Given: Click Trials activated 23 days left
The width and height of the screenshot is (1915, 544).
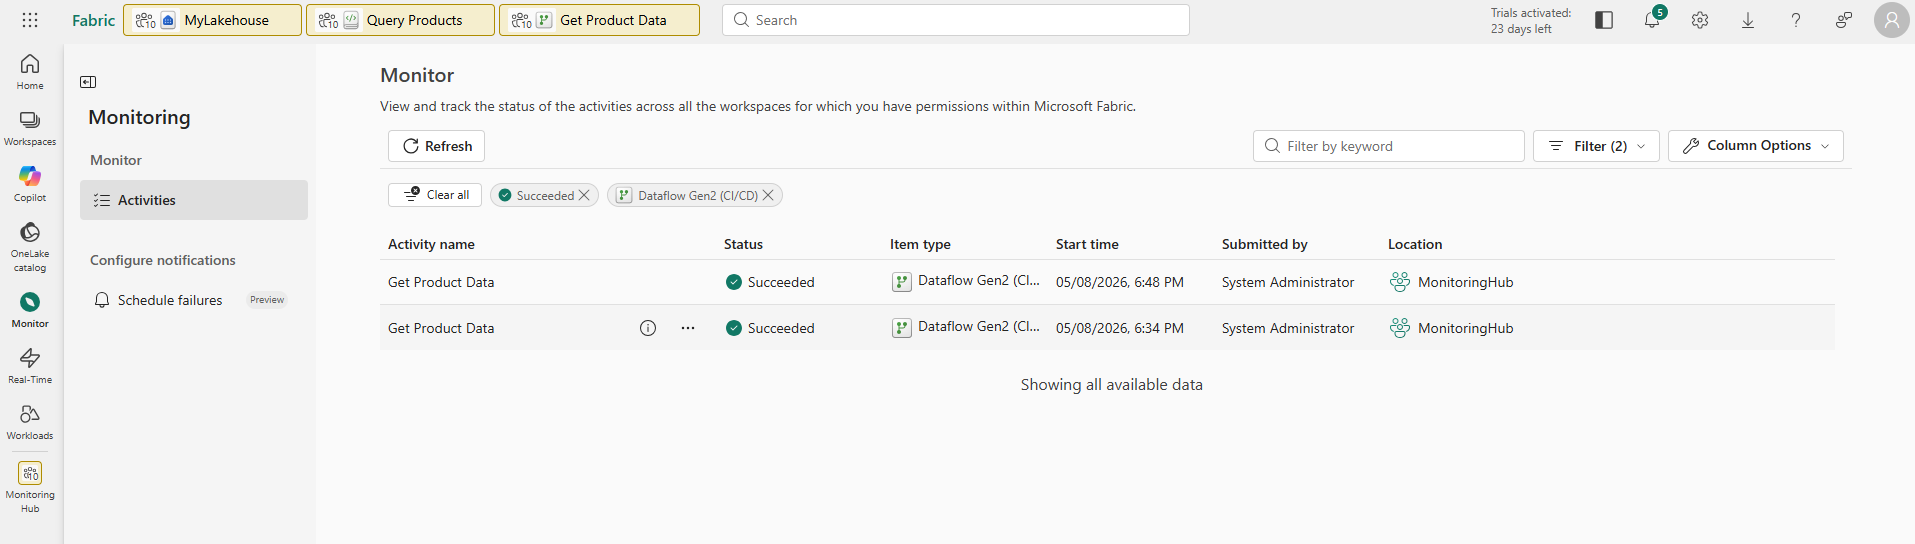Looking at the screenshot, I should (1530, 21).
